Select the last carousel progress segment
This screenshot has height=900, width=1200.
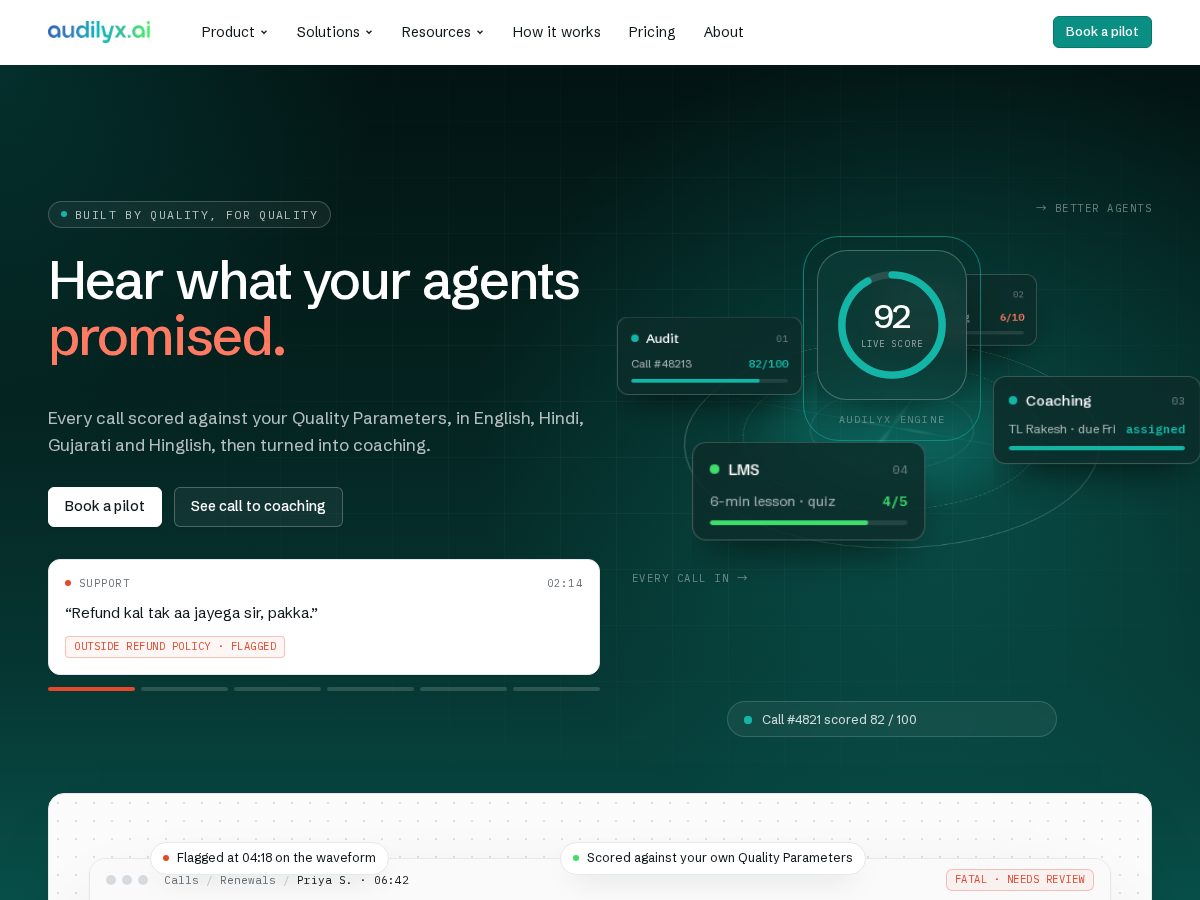(x=556, y=689)
